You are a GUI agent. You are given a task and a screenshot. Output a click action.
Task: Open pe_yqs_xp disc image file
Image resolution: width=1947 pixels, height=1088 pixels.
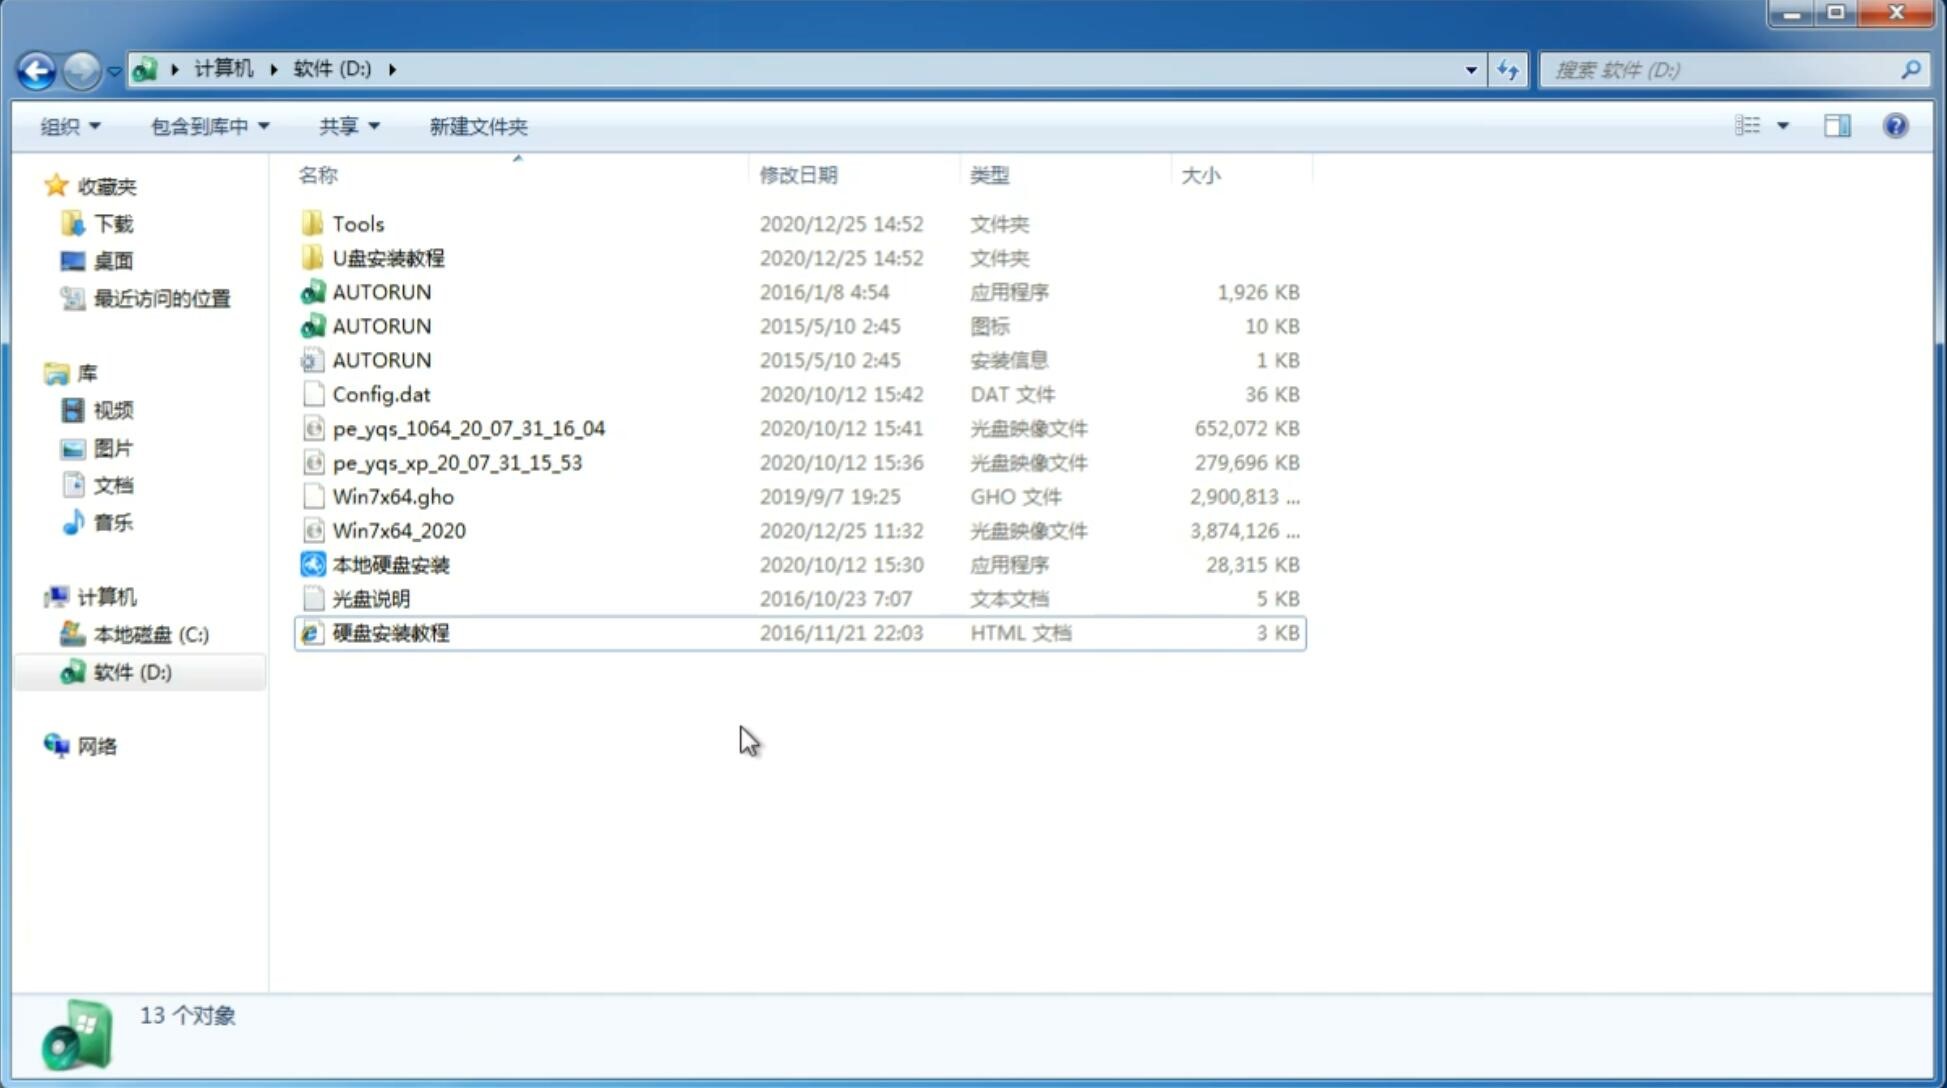click(x=457, y=461)
